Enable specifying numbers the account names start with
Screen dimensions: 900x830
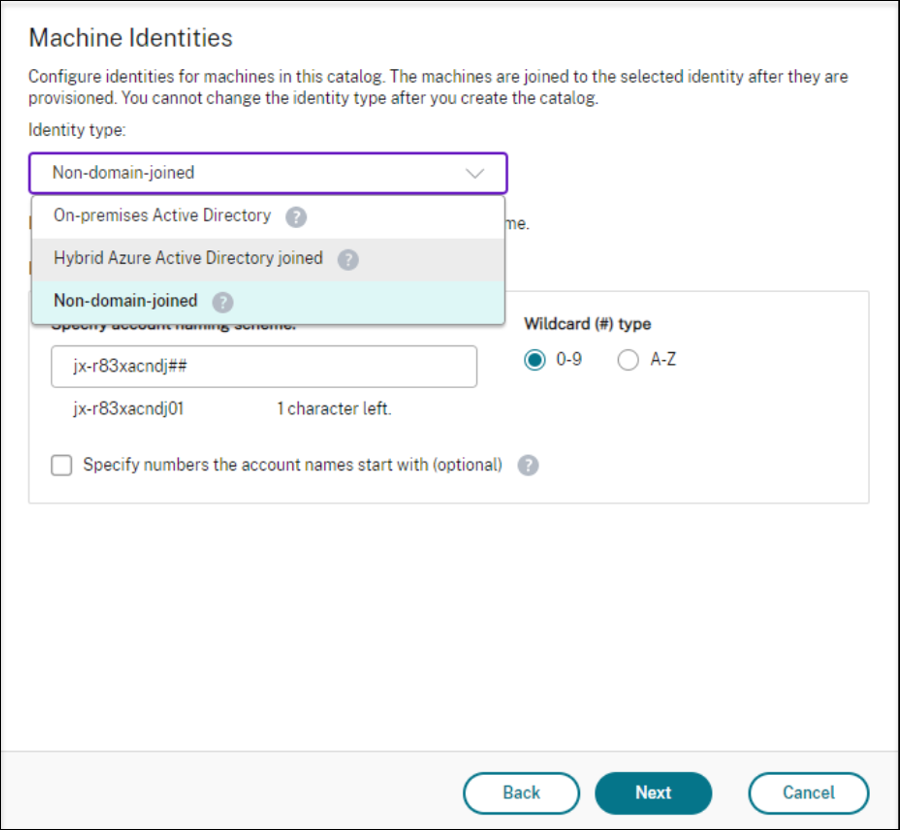click(x=61, y=465)
